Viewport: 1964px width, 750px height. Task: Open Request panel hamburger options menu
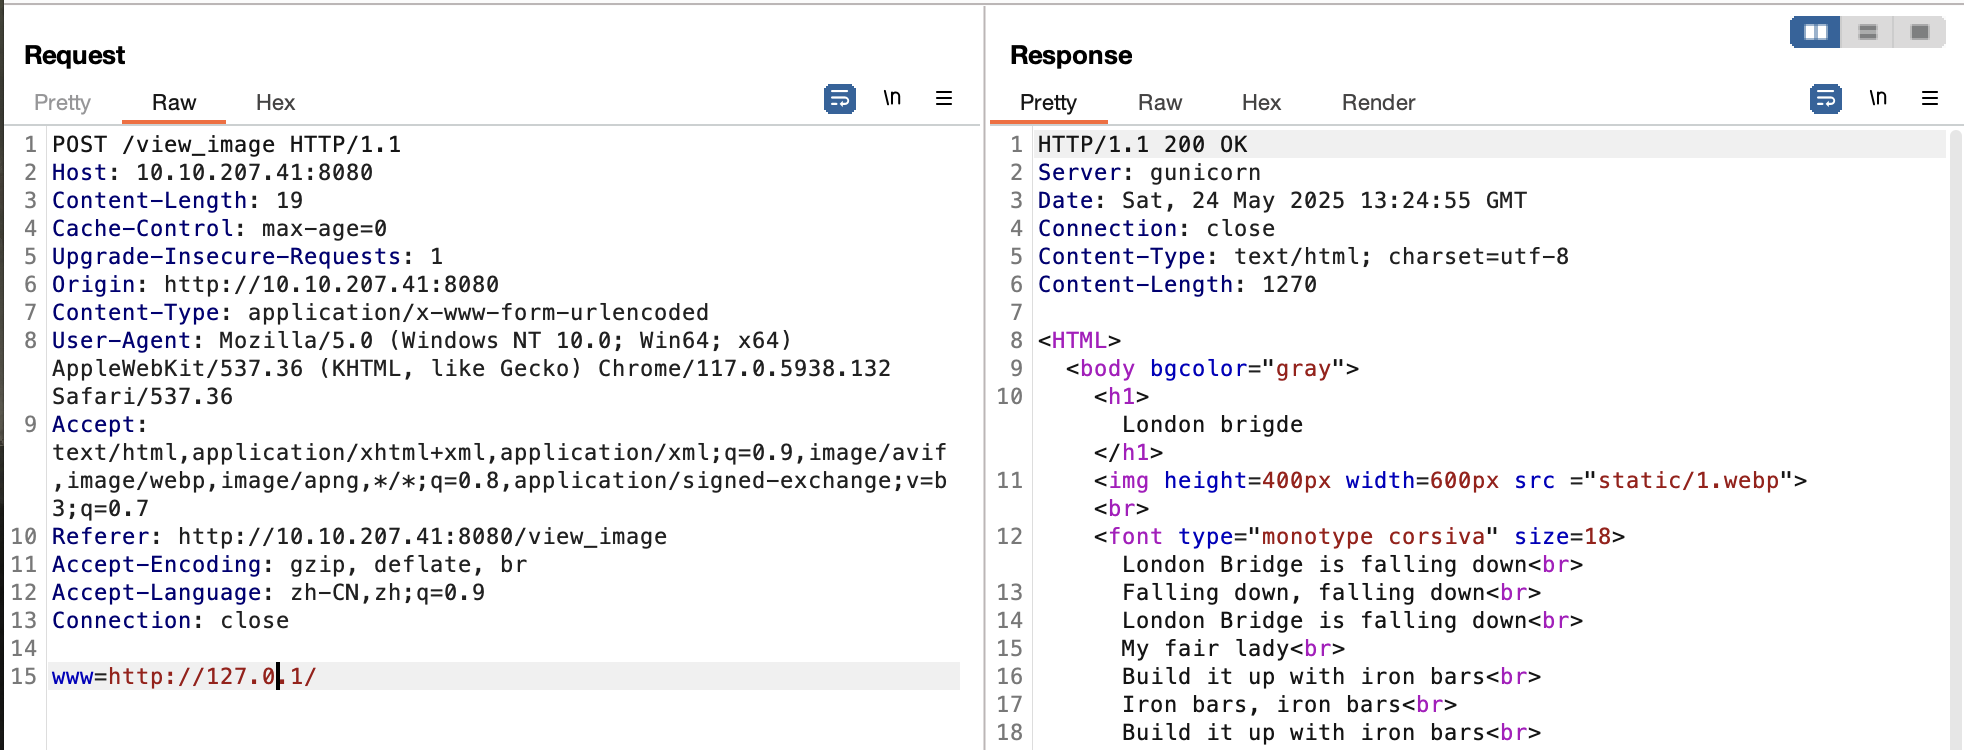[x=943, y=98]
